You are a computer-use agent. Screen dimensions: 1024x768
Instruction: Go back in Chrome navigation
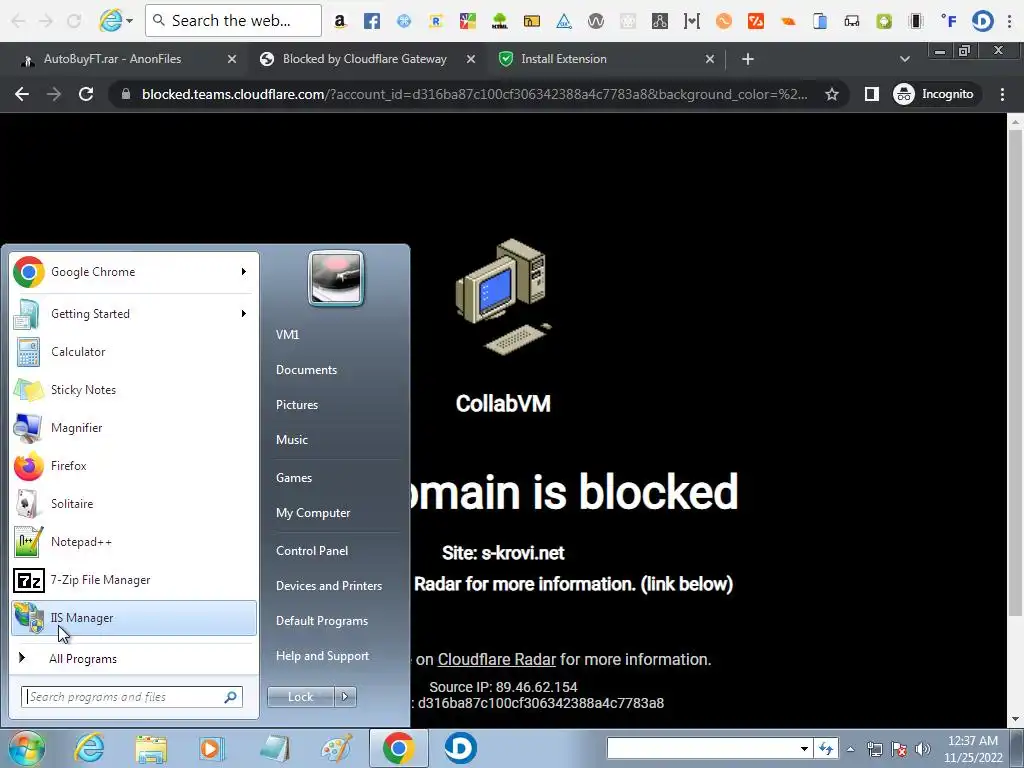pos(22,95)
